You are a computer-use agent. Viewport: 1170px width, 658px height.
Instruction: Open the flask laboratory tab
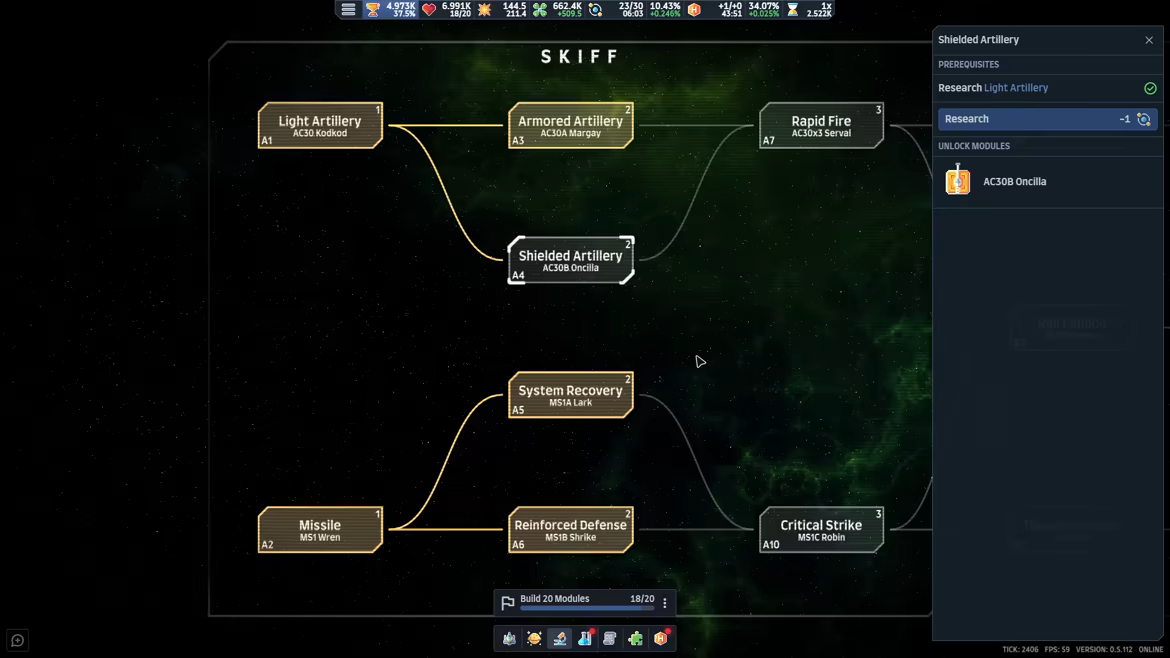585,639
